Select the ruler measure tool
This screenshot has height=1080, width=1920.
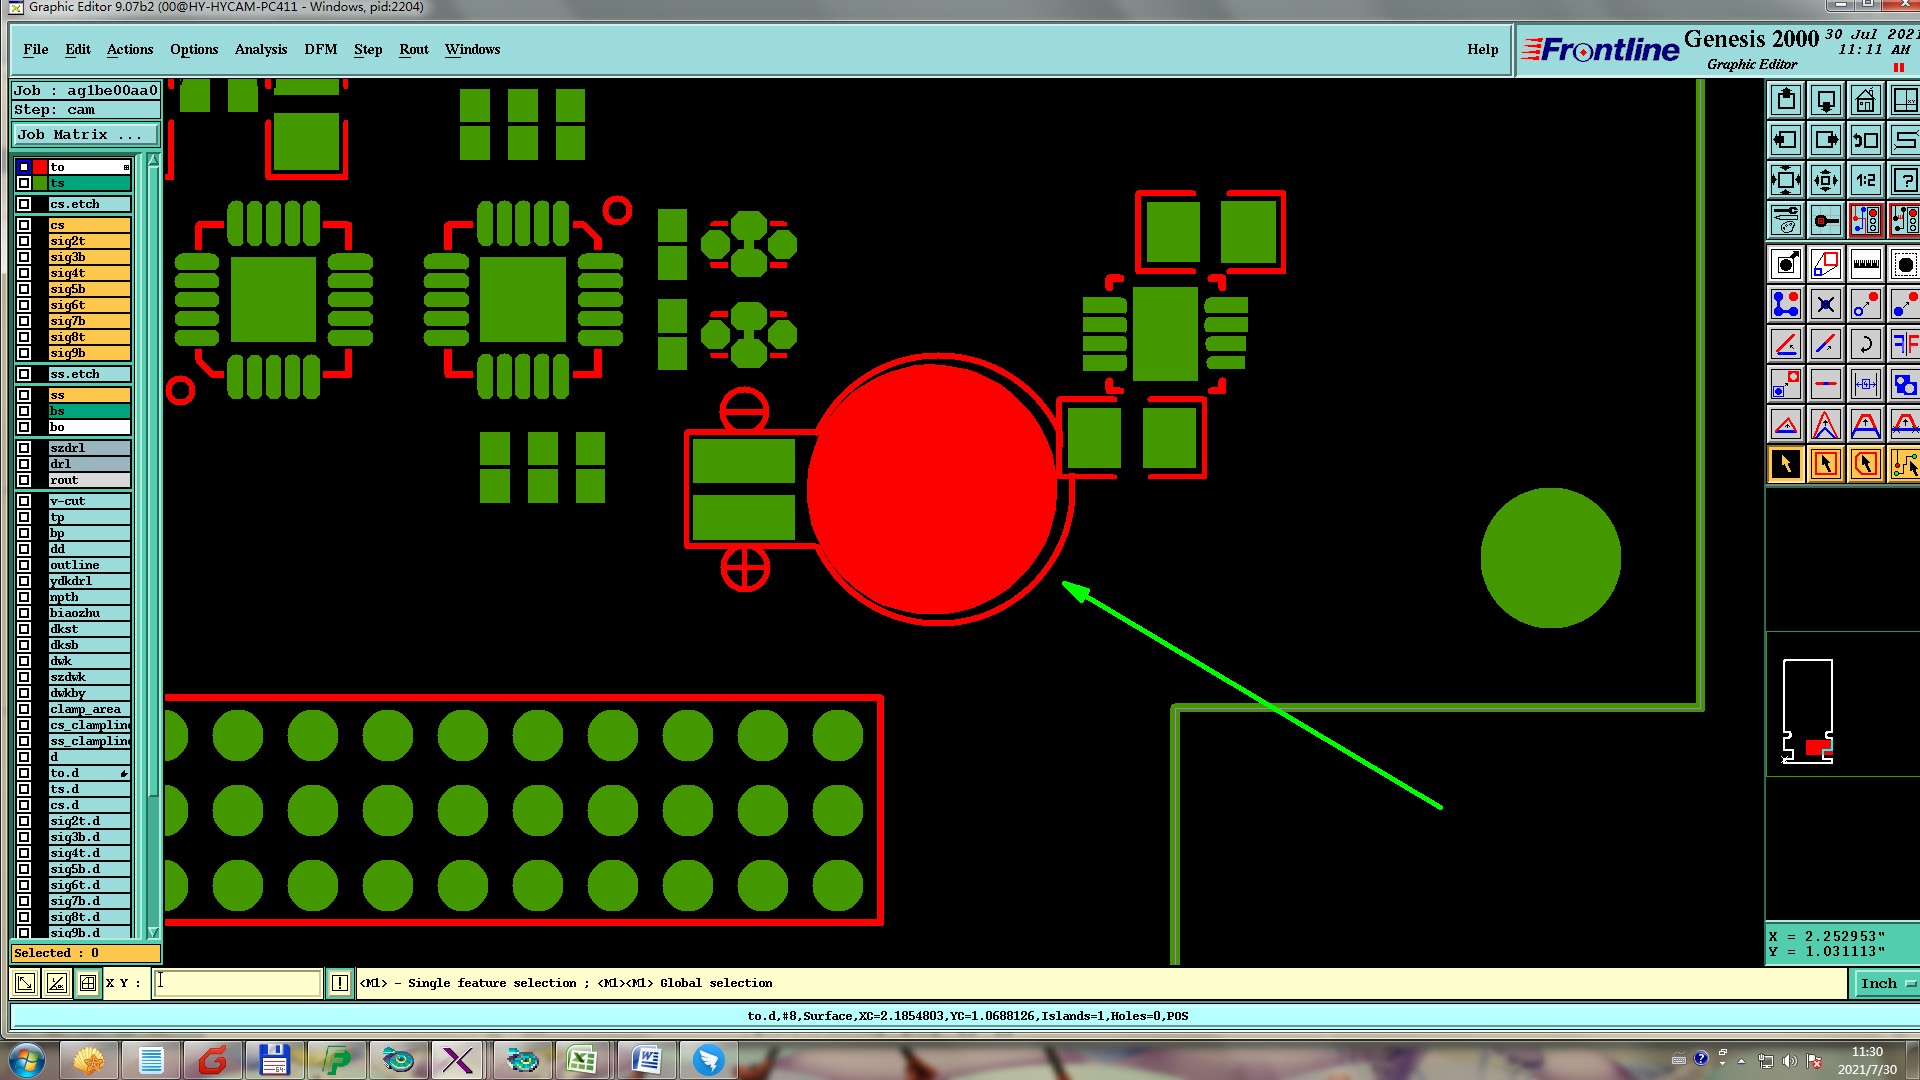1865,264
